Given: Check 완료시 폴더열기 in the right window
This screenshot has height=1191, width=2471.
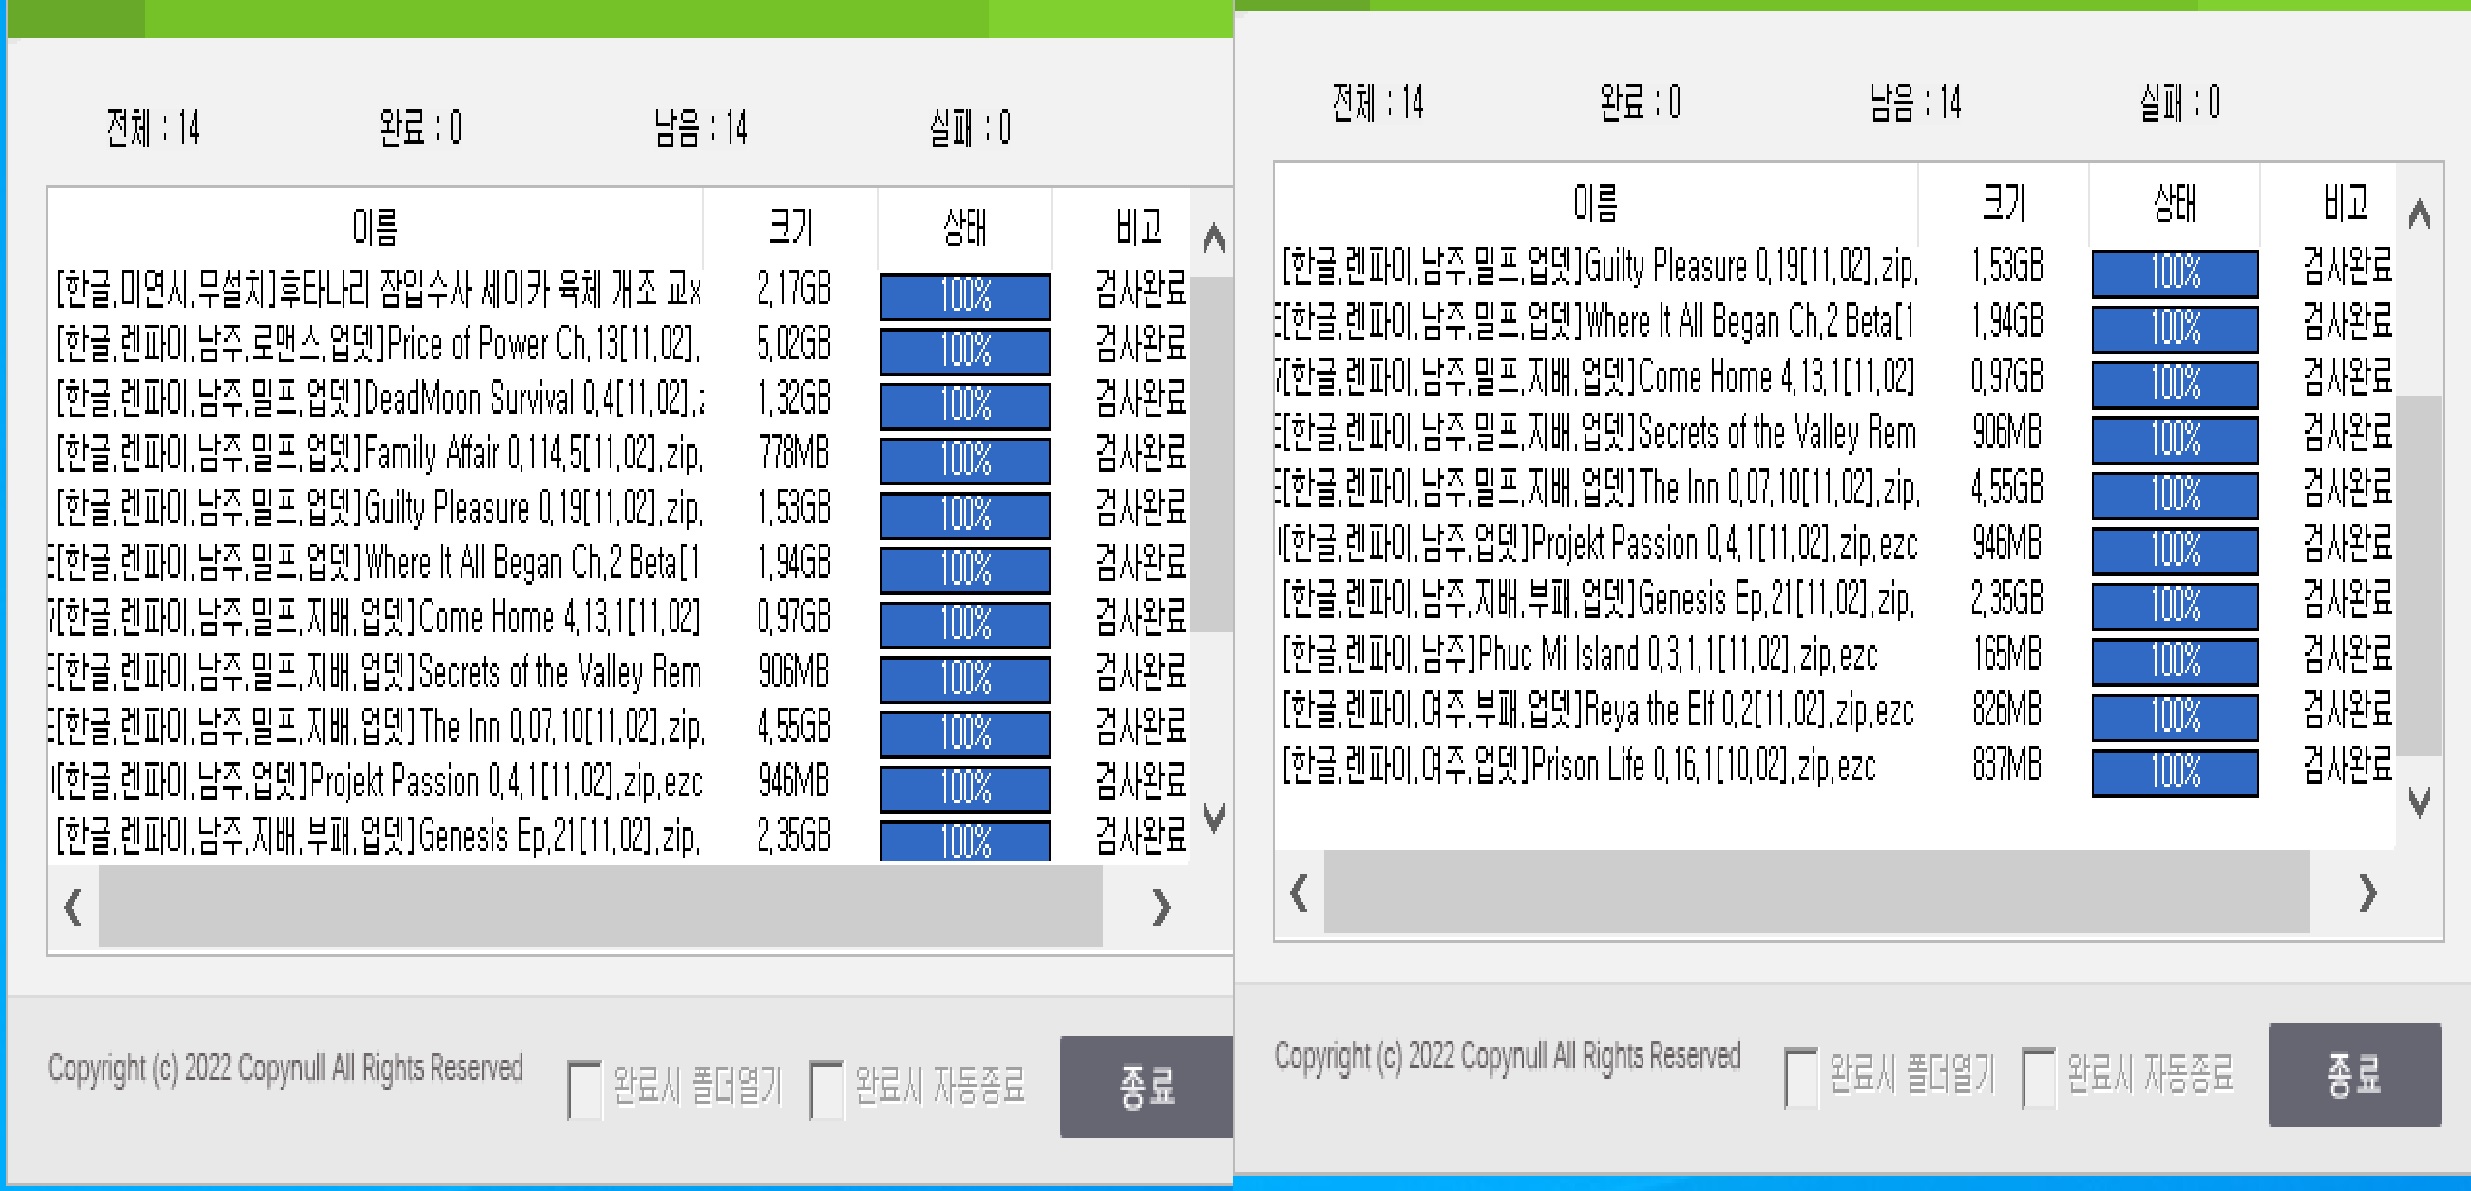Looking at the screenshot, I should pyautogui.click(x=1801, y=1077).
